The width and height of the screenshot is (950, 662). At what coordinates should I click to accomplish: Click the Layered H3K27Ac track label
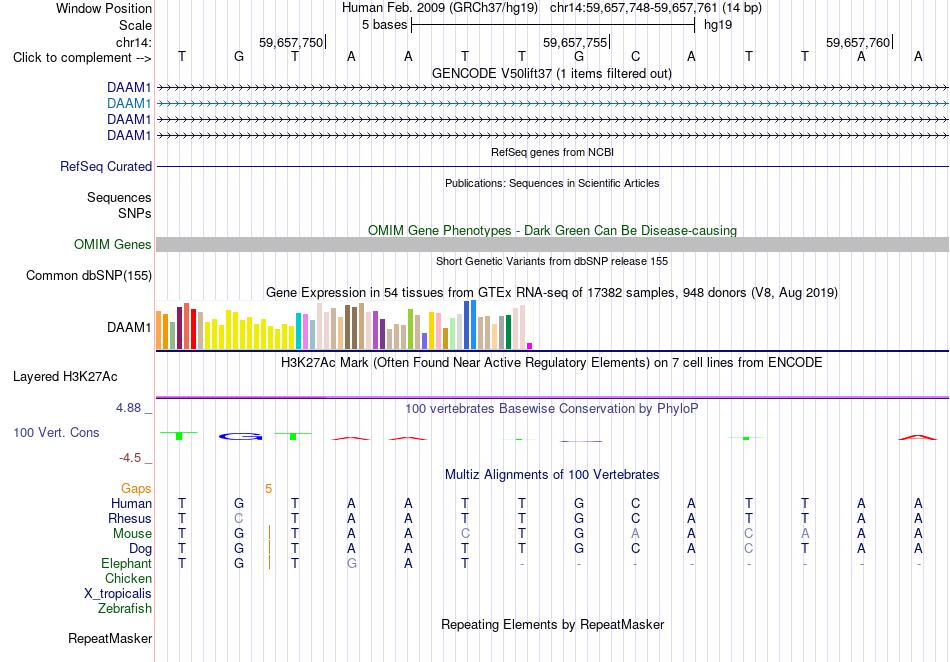(x=65, y=377)
